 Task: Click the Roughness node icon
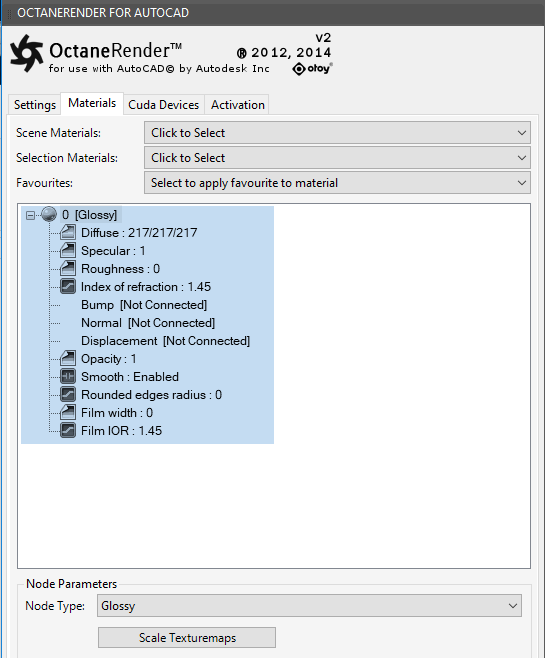click(68, 268)
